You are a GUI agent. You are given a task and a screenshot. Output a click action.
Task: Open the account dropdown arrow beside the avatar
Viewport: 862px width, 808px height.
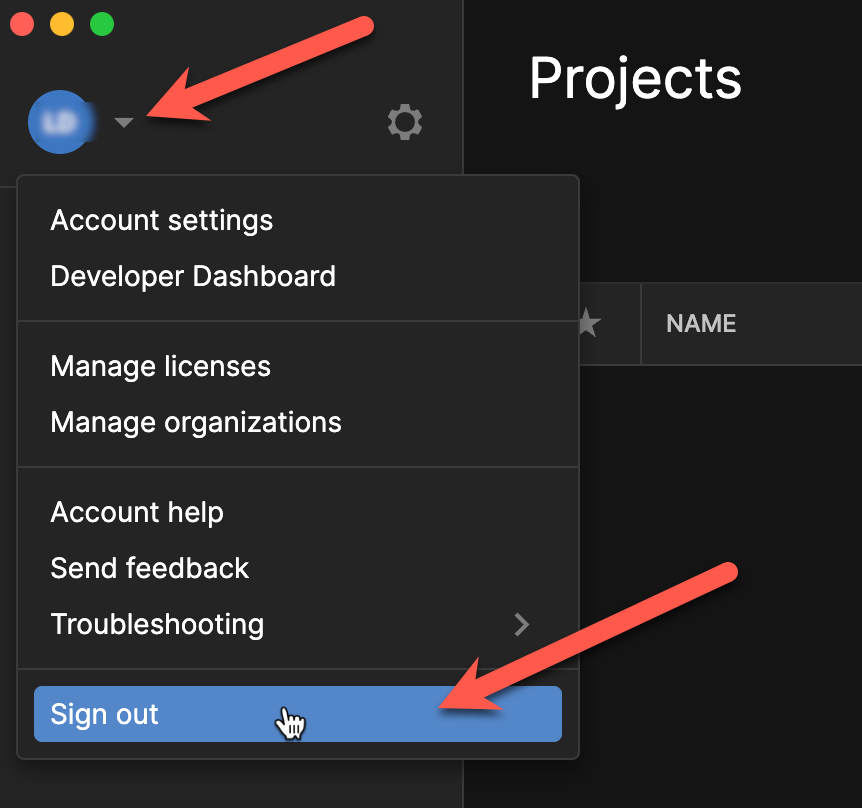[122, 123]
